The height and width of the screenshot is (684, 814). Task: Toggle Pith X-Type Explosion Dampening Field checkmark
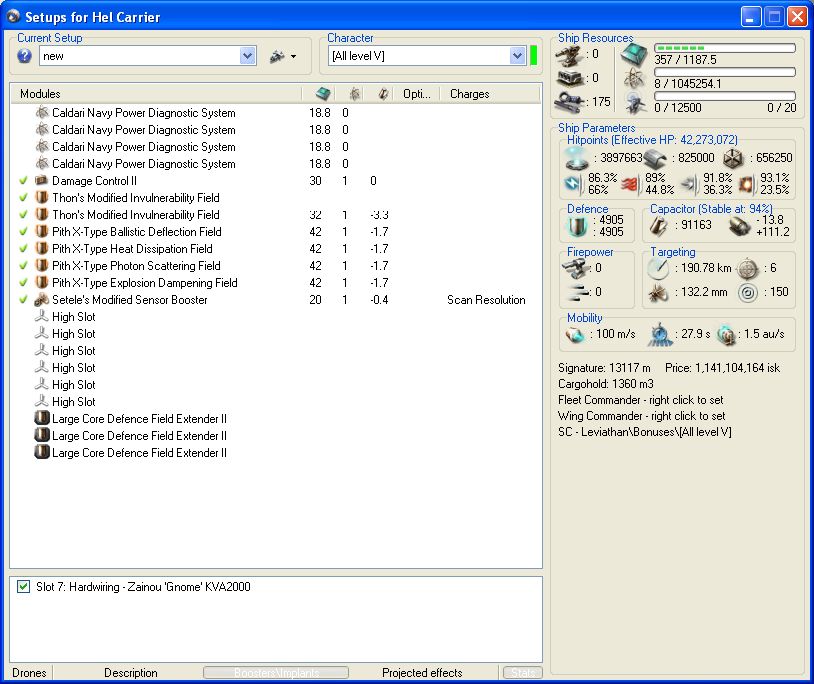(x=23, y=283)
